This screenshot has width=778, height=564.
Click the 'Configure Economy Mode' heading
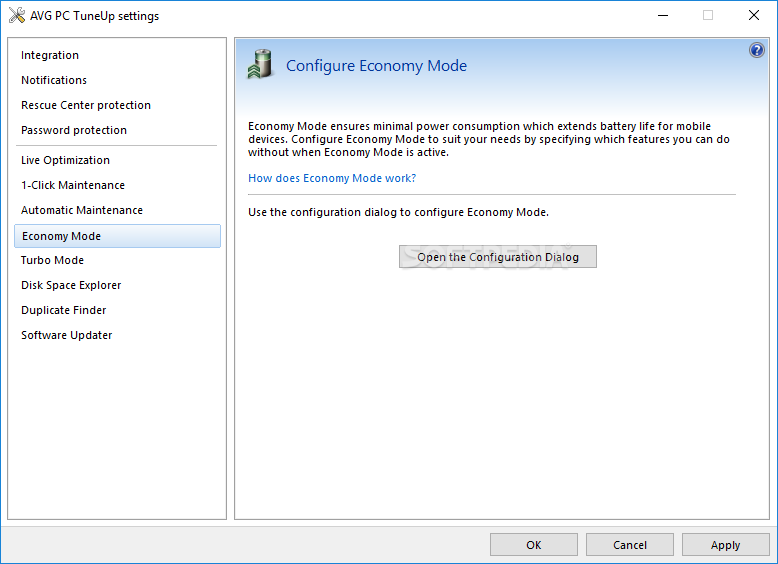click(x=376, y=65)
